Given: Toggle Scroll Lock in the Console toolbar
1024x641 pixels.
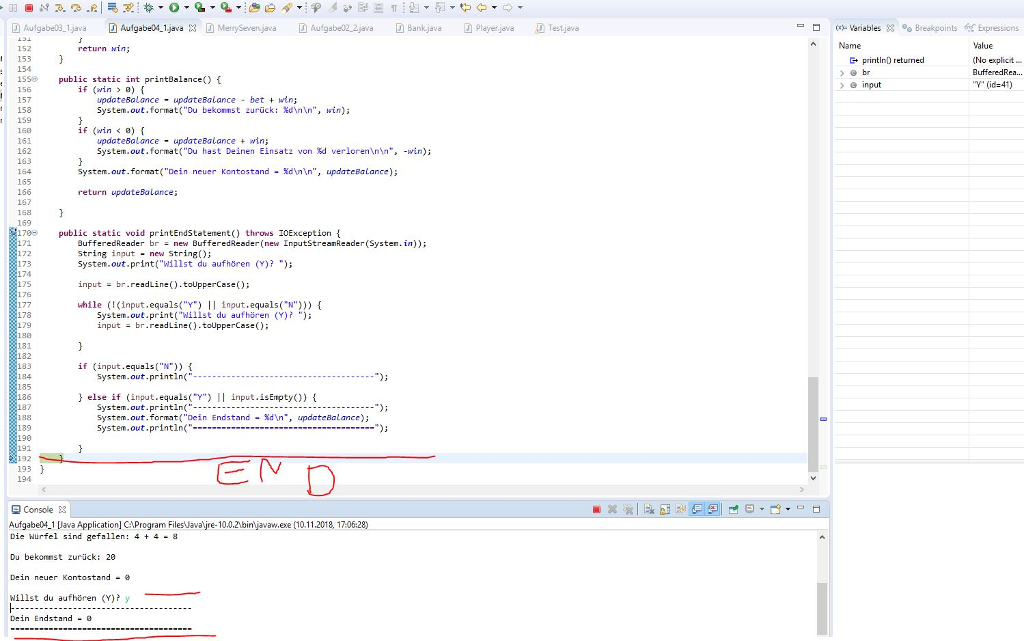Looking at the screenshot, I should click(663, 508).
